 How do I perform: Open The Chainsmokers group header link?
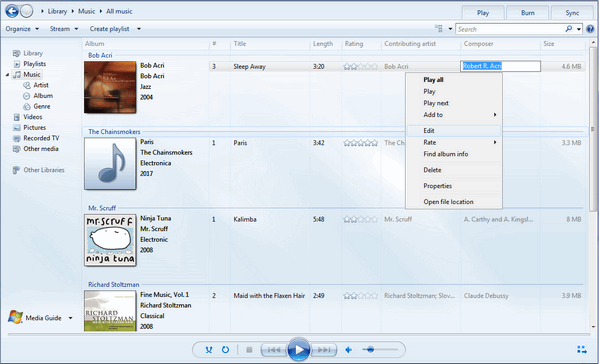[x=114, y=132]
